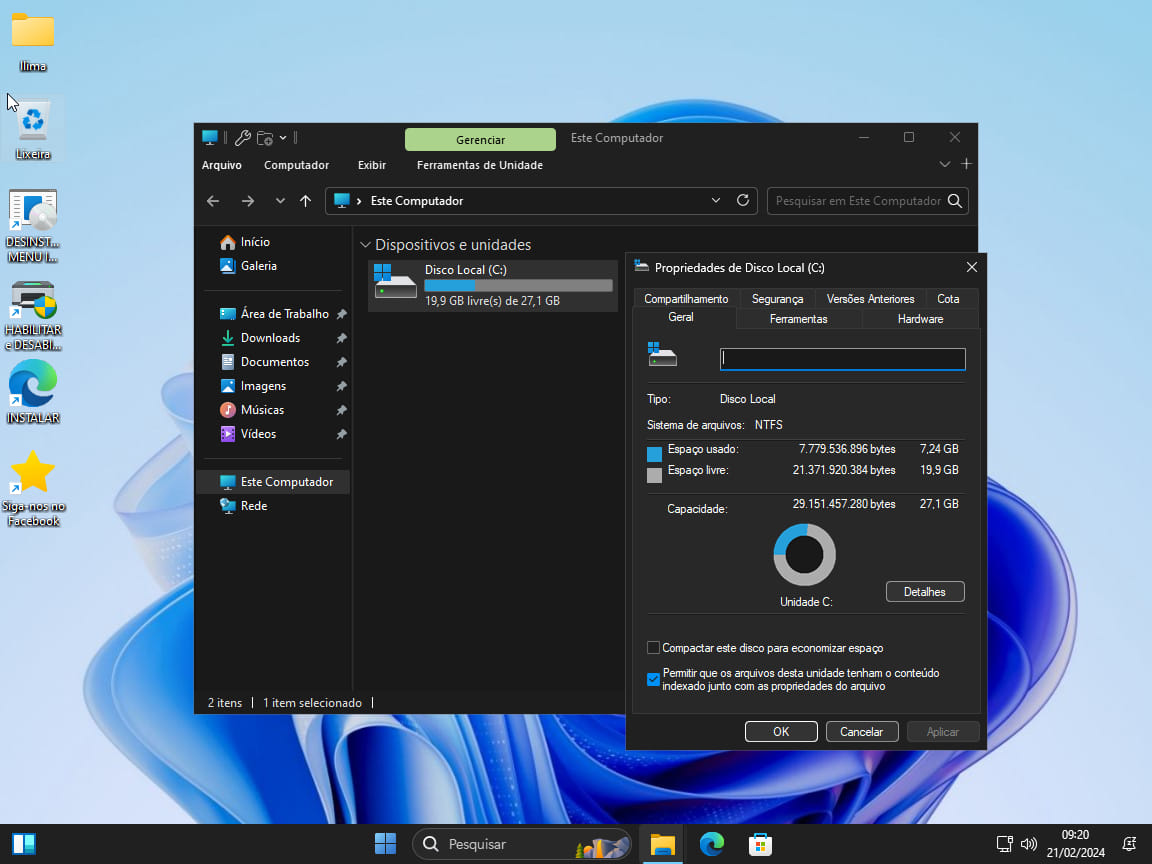Click the Disco Local capacity usage bar
Screen dimensions: 1152x864
pos(518,286)
